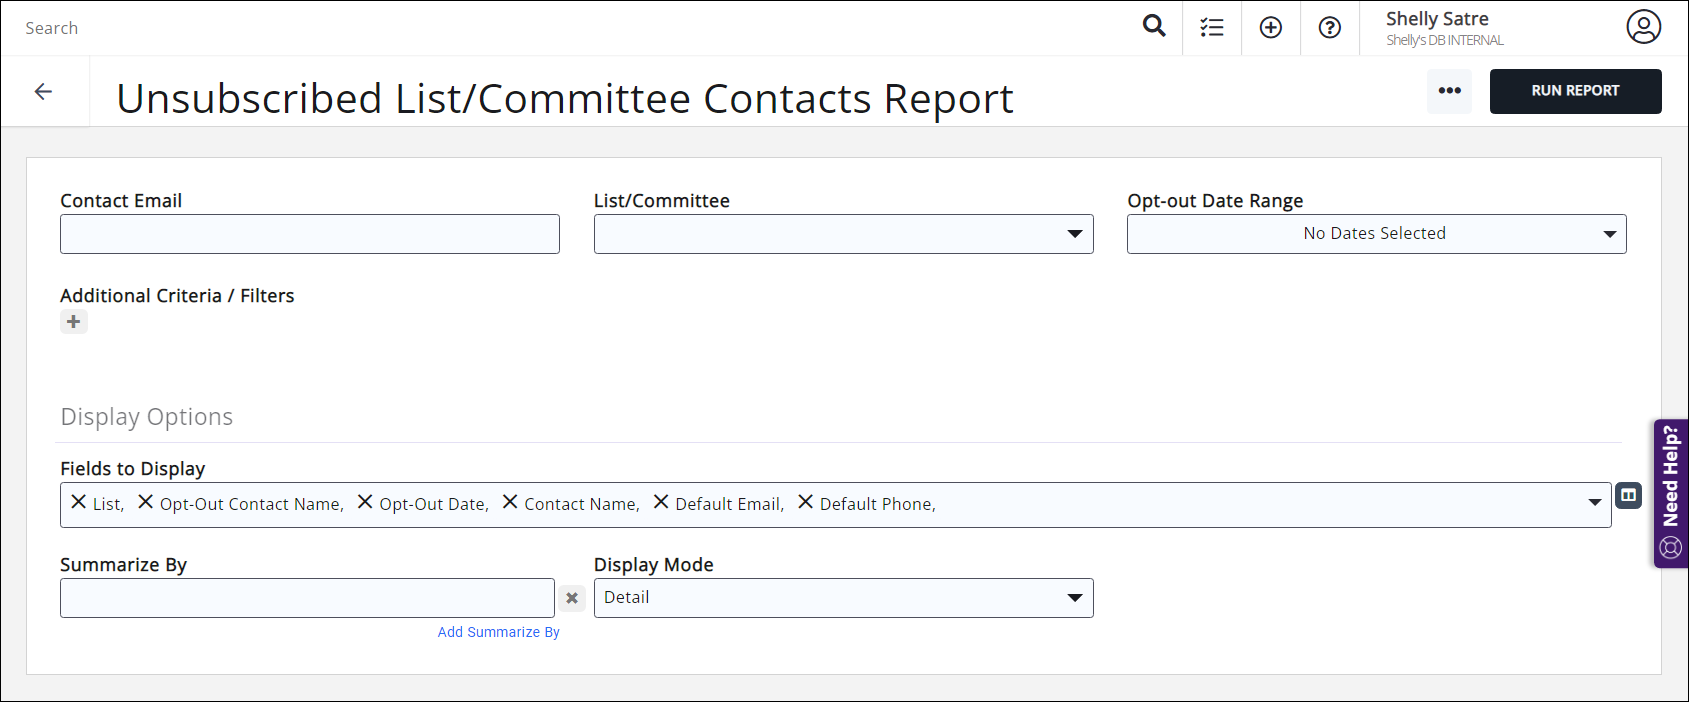Open the help question mark icon

coord(1329,28)
